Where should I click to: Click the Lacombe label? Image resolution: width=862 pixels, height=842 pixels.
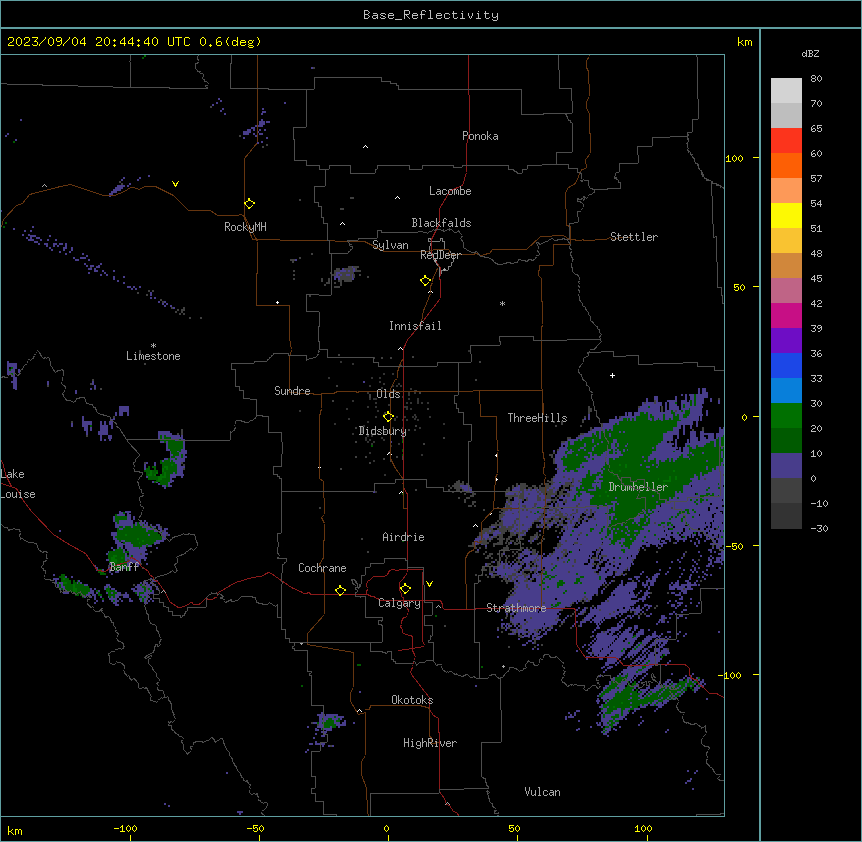(x=450, y=191)
